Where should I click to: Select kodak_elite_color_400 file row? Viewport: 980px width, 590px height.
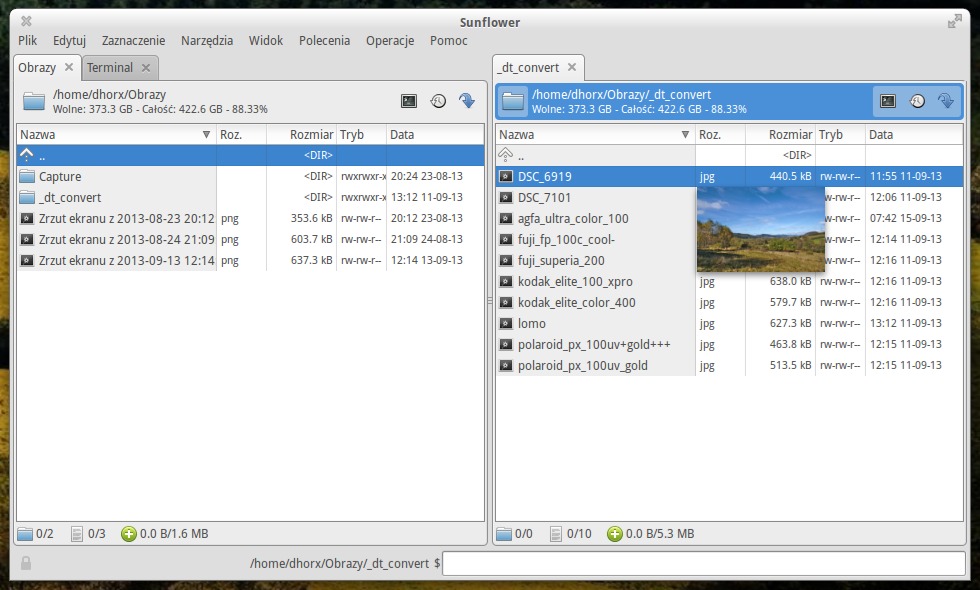pyautogui.click(x=729, y=302)
